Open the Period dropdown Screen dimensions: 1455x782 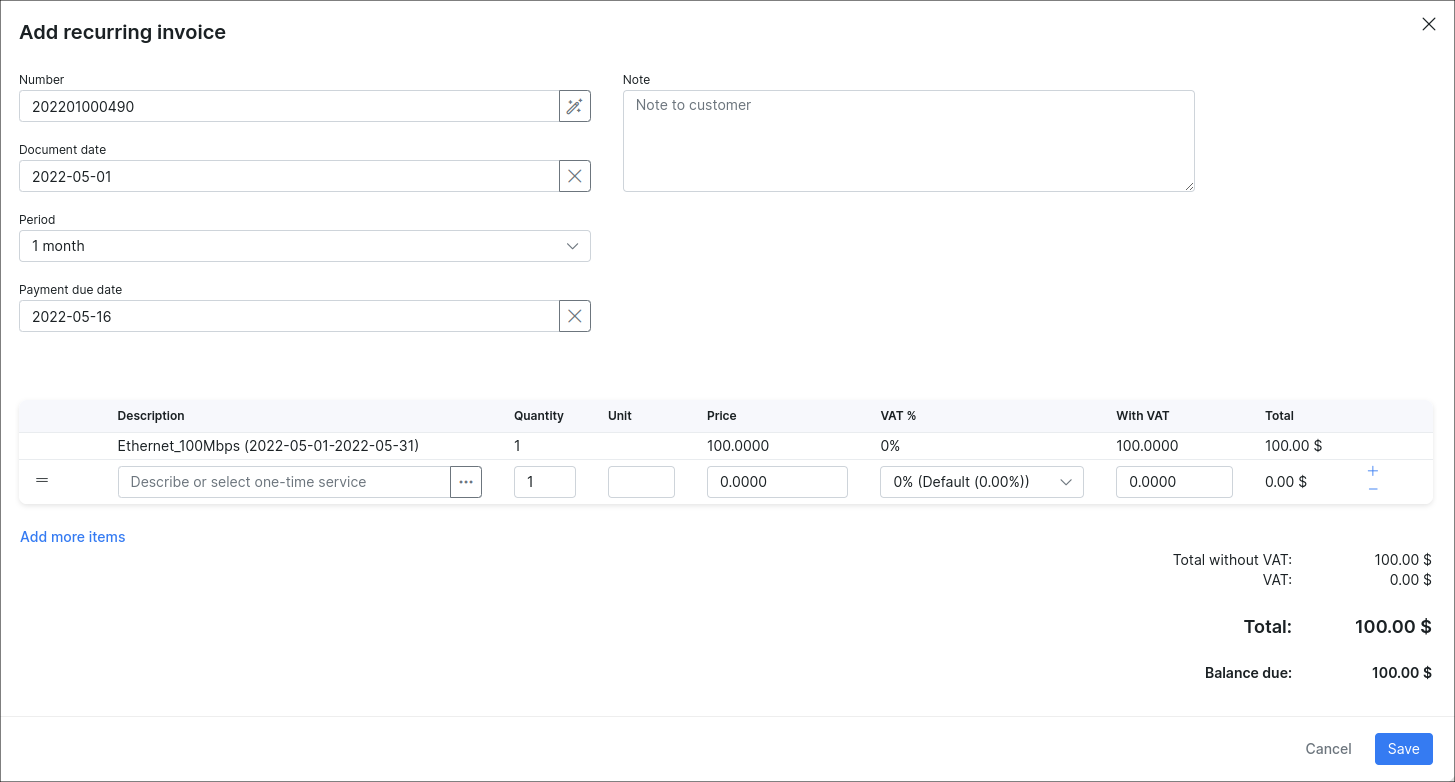[x=304, y=246]
